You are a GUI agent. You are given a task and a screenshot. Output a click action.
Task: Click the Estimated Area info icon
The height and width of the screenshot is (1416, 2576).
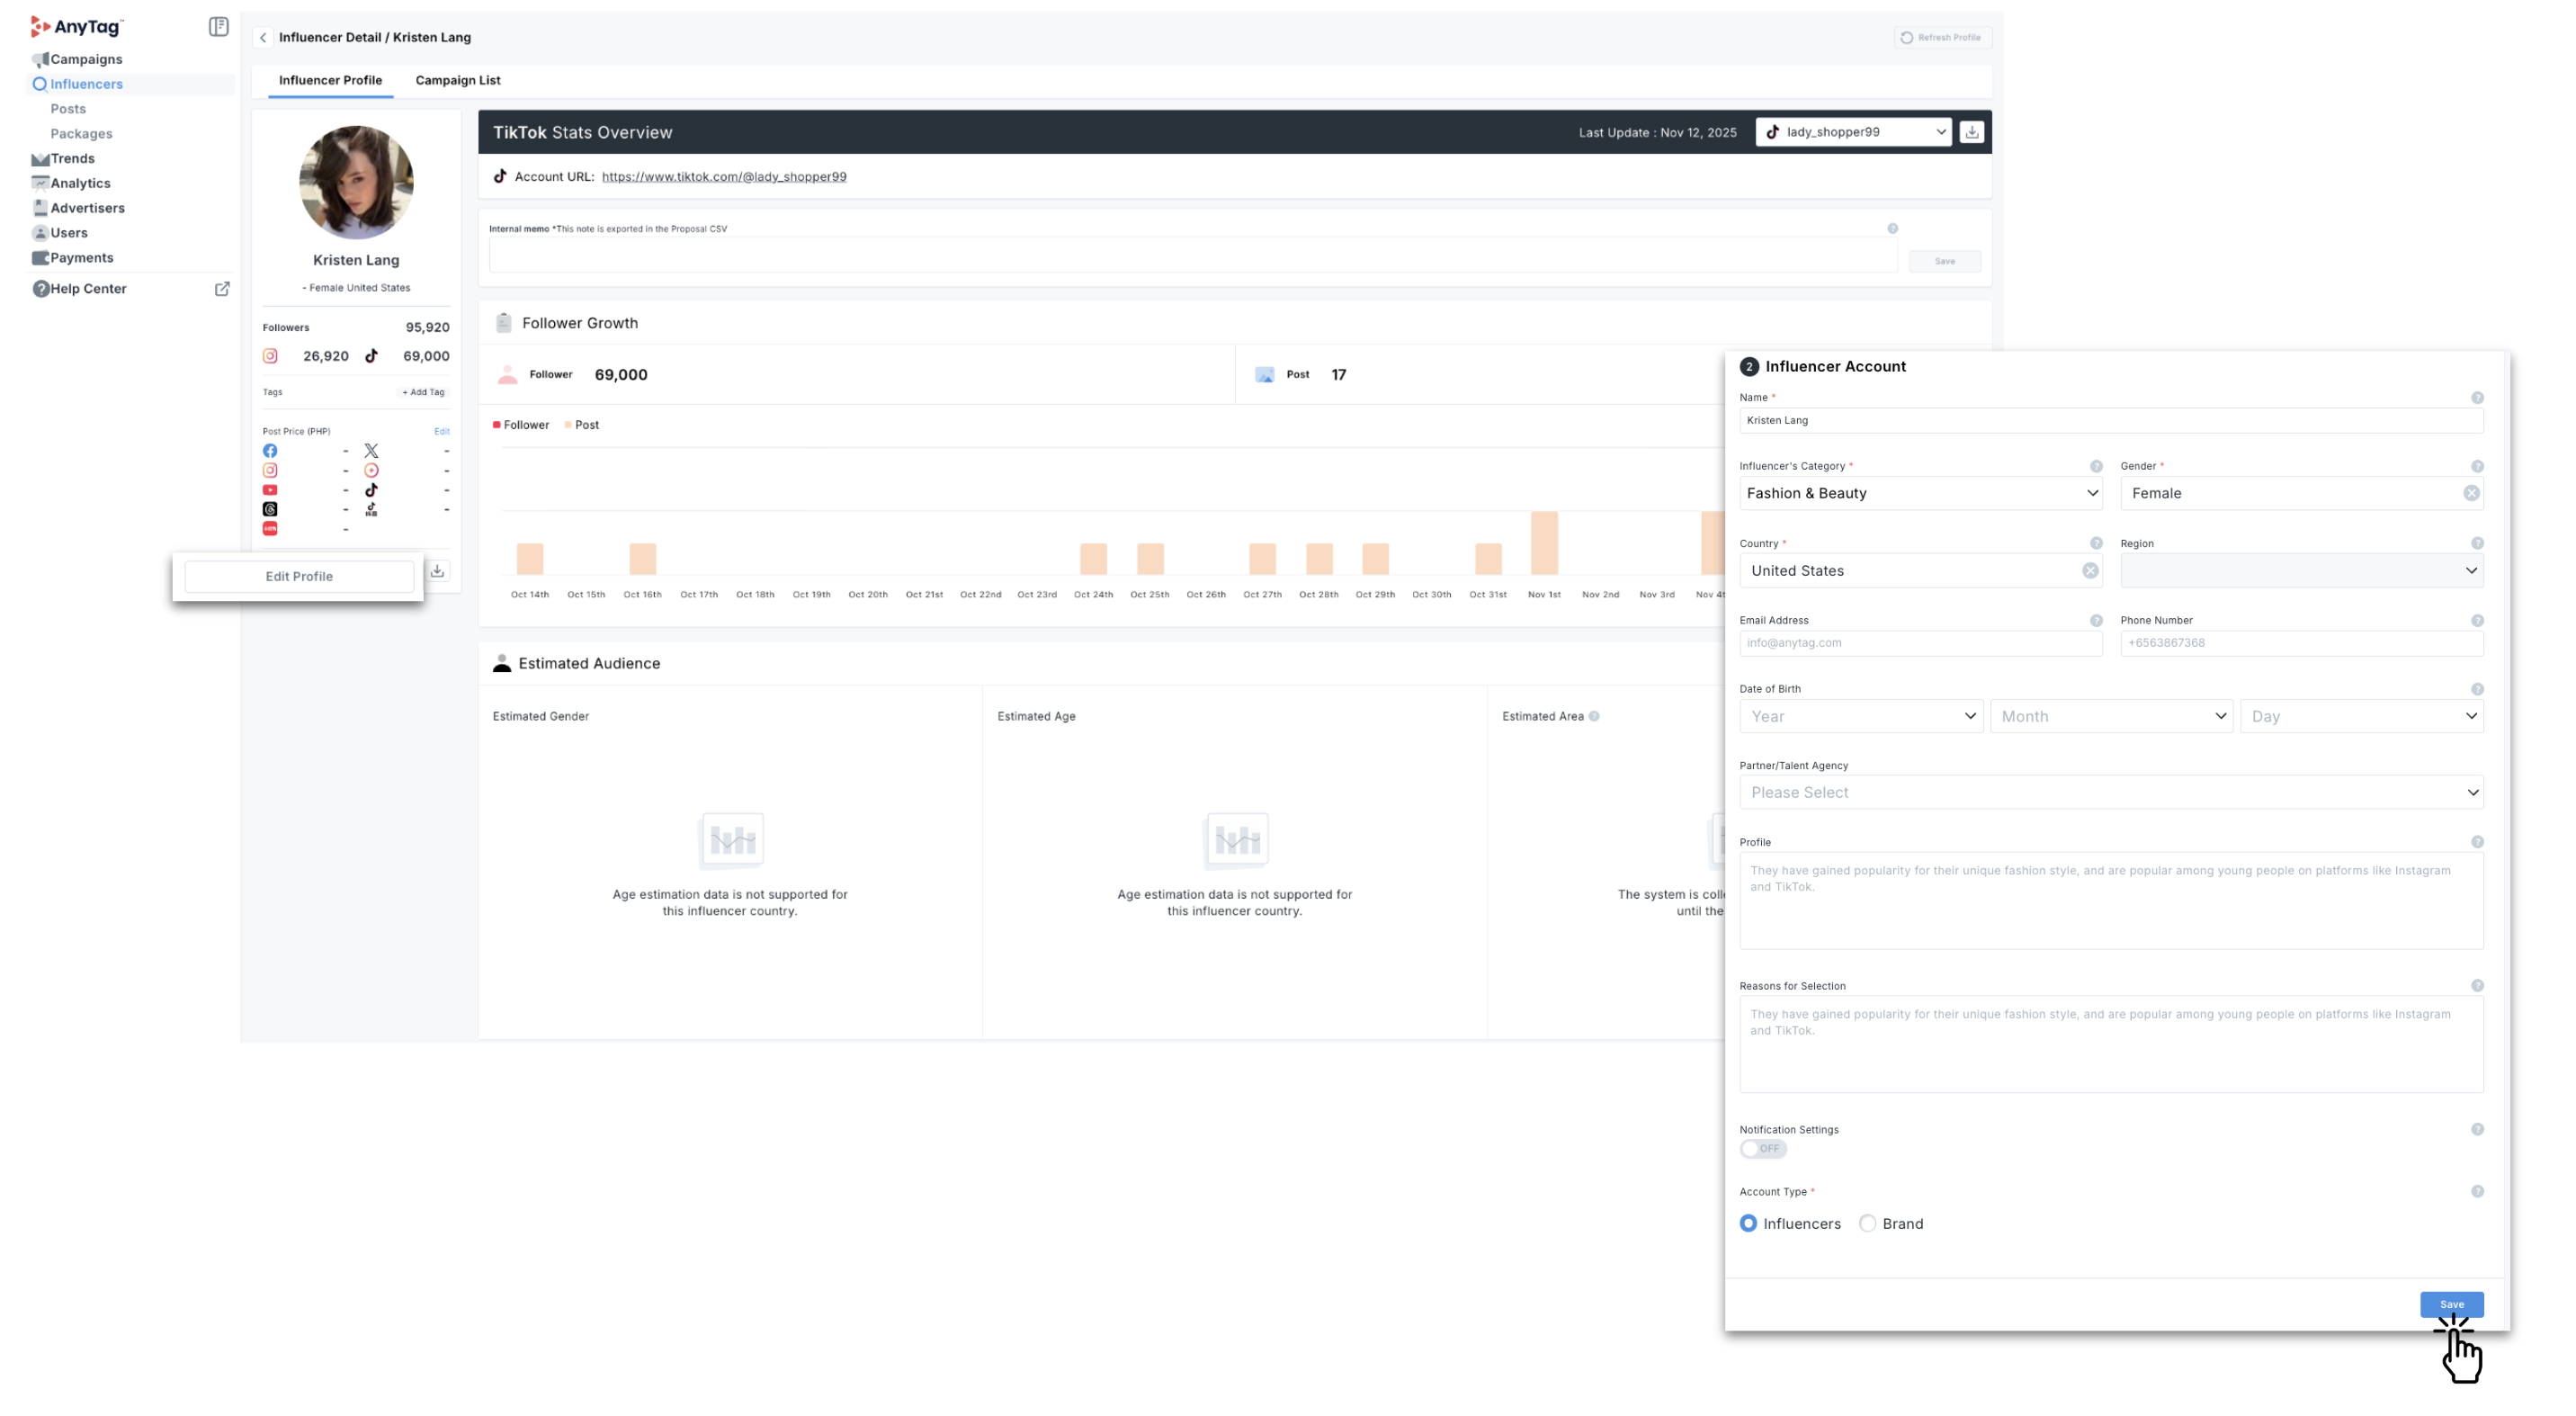(x=1594, y=716)
